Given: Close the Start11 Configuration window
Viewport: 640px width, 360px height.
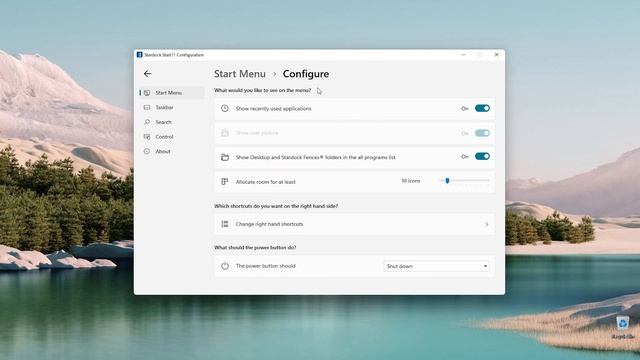Looking at the screenshot, I should [x=496, y=55].
